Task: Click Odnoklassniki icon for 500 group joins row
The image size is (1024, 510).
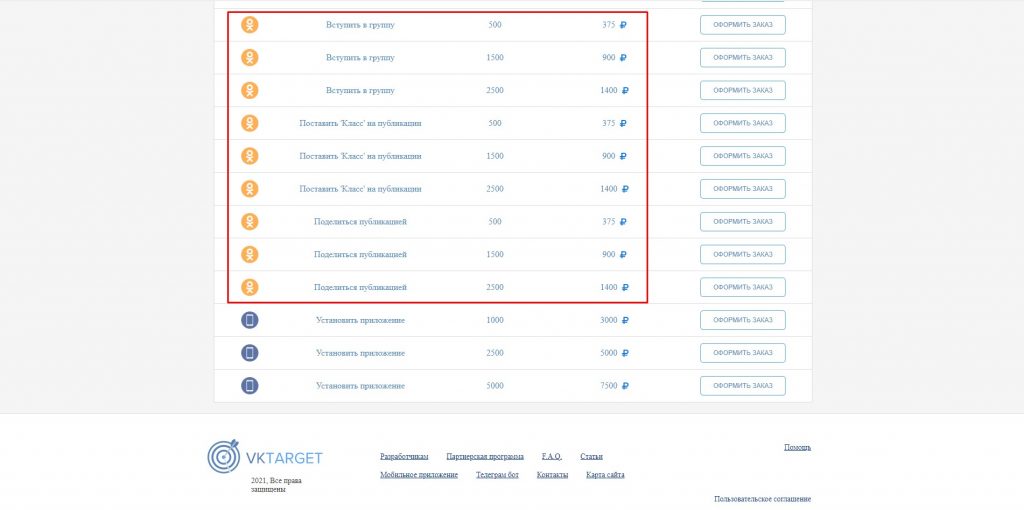Action: coord(250,25)
